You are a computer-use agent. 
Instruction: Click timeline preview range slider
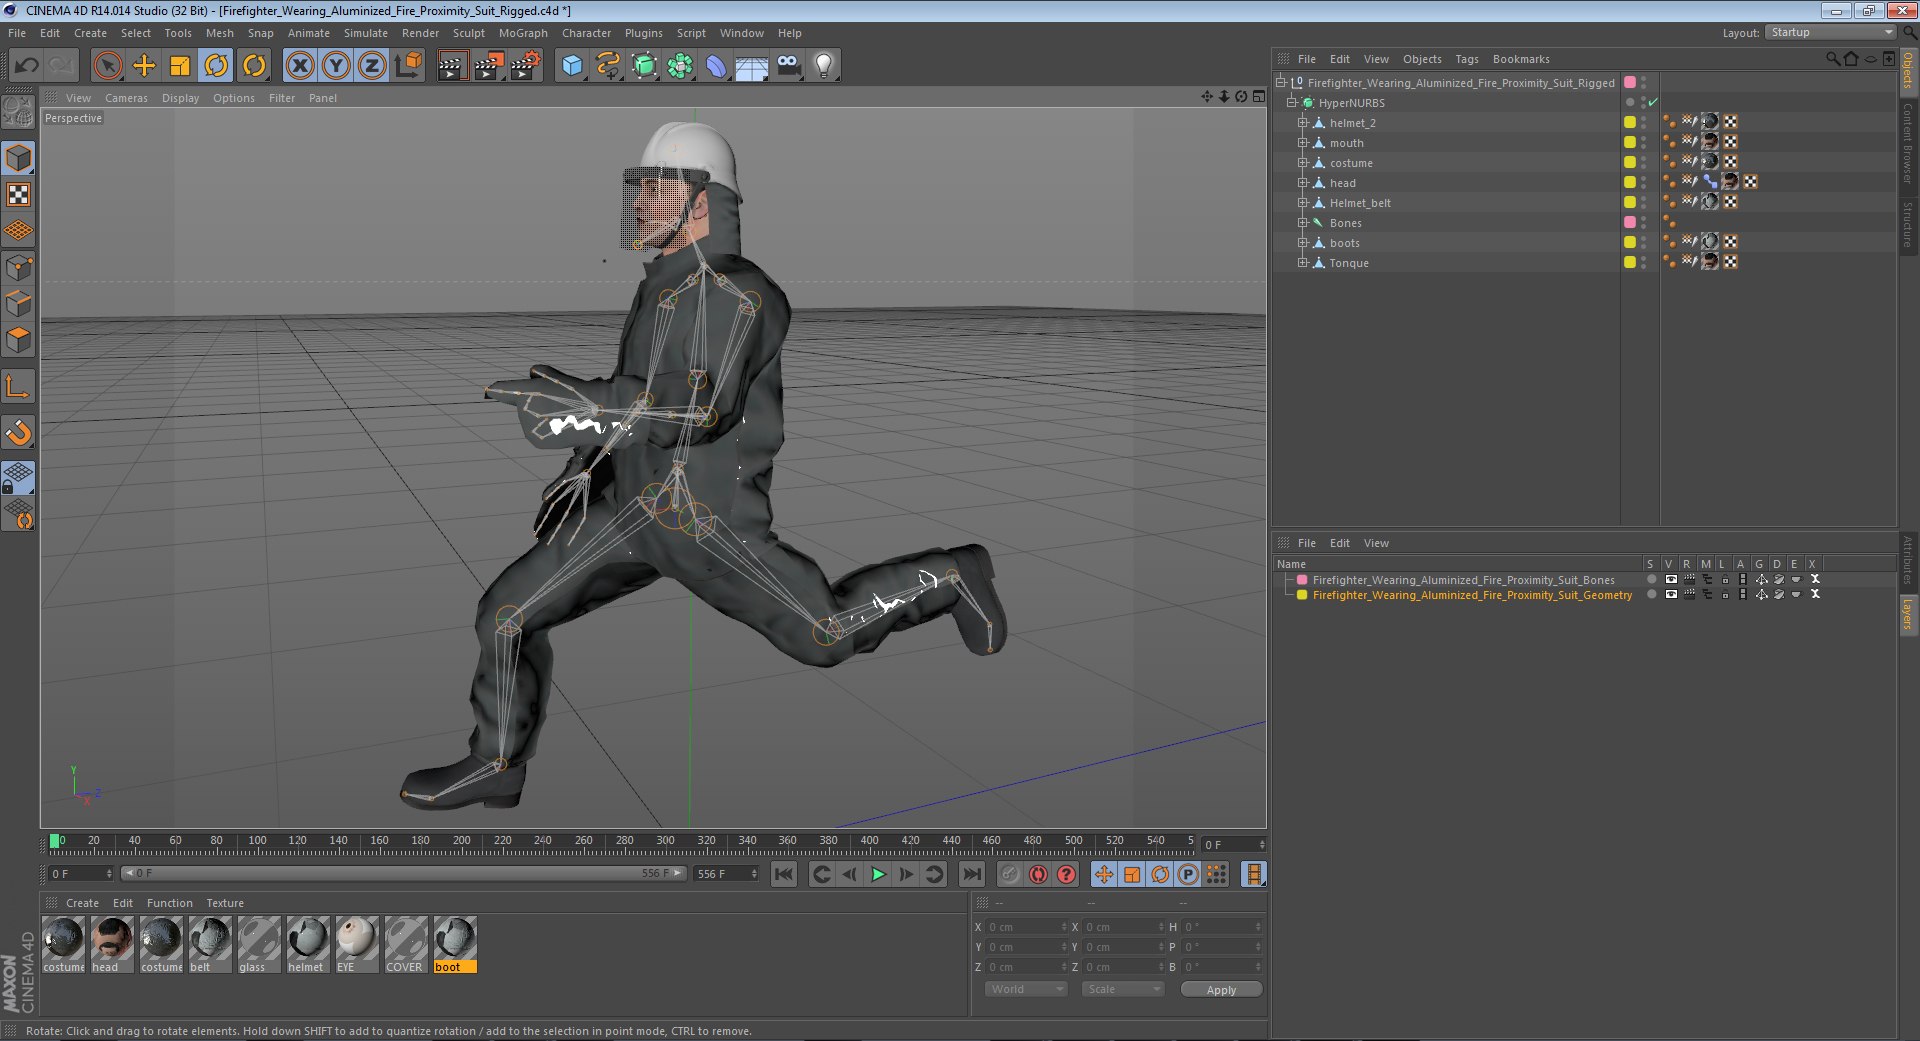(404, 874)
